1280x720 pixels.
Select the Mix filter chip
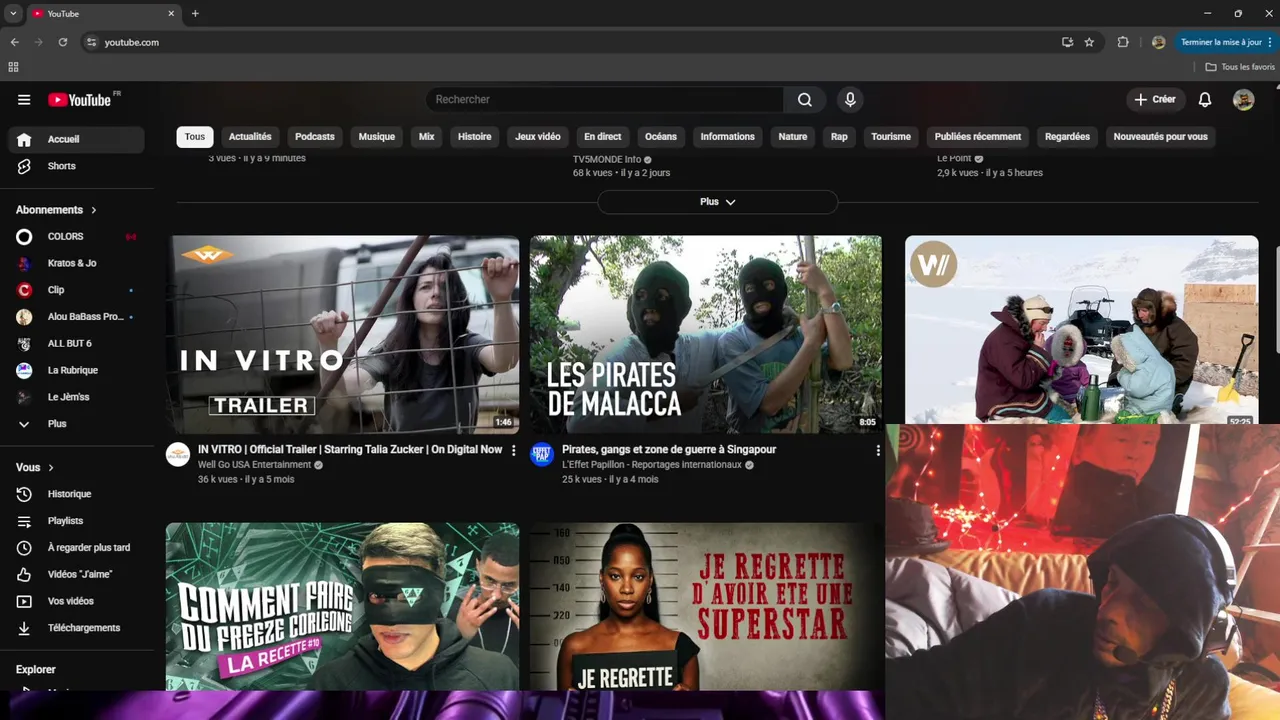[427, 137]
